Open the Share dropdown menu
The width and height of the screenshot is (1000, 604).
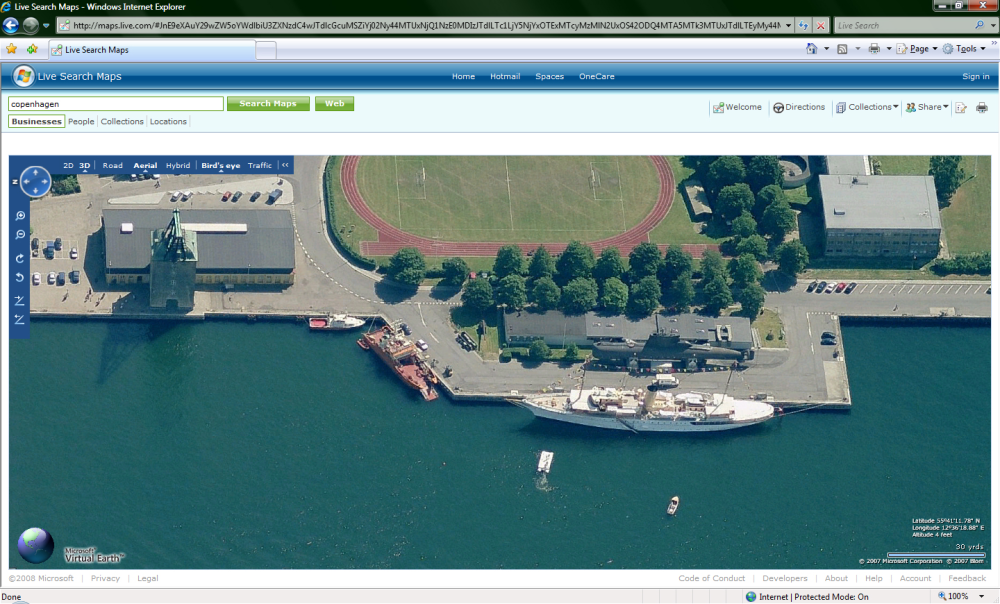coord(927,107)
